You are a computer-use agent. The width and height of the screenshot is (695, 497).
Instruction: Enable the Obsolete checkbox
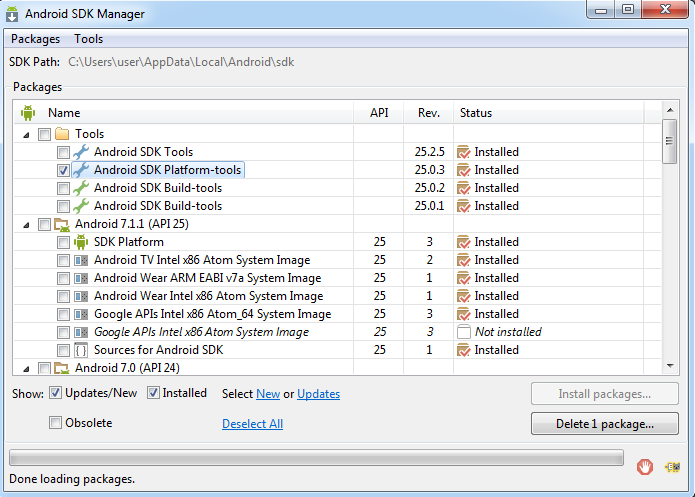click(x=55, y=423)
